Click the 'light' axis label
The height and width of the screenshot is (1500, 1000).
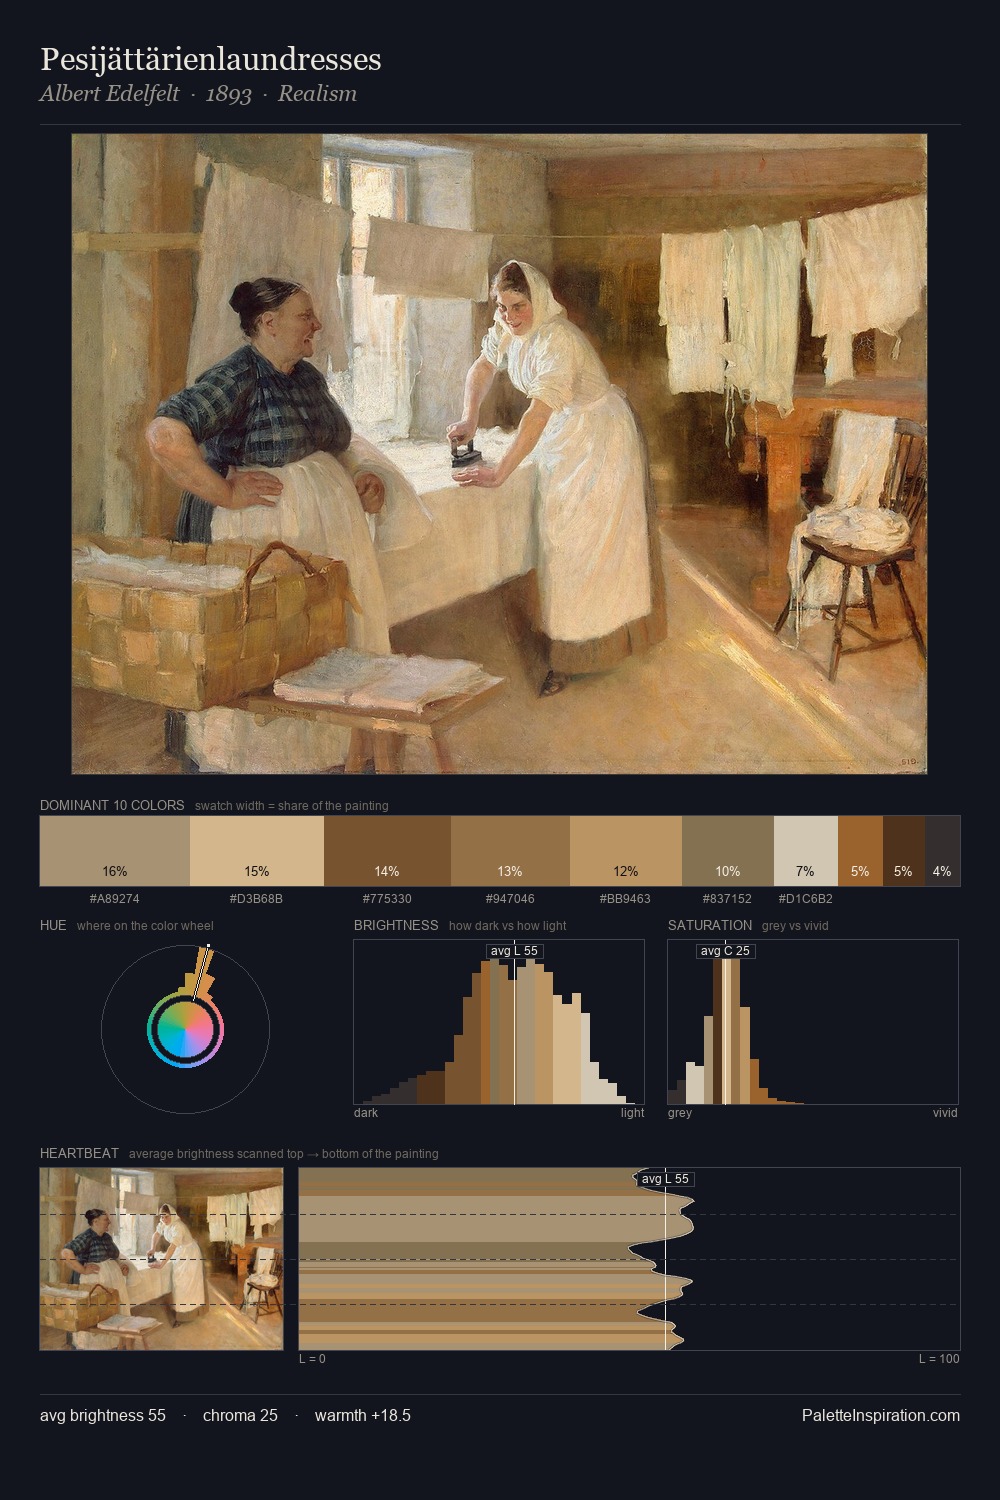[632, 1113]
